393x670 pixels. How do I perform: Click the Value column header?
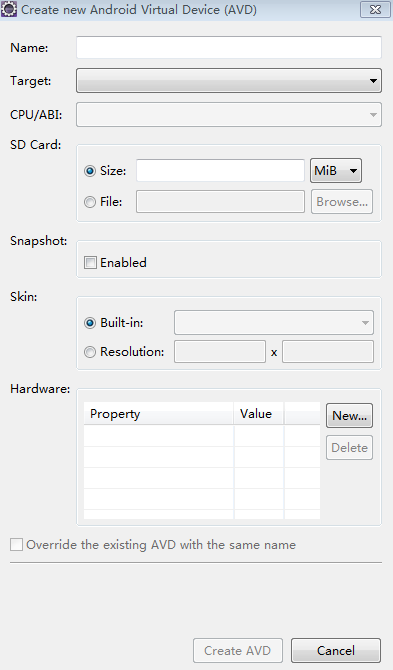(258, 413)
